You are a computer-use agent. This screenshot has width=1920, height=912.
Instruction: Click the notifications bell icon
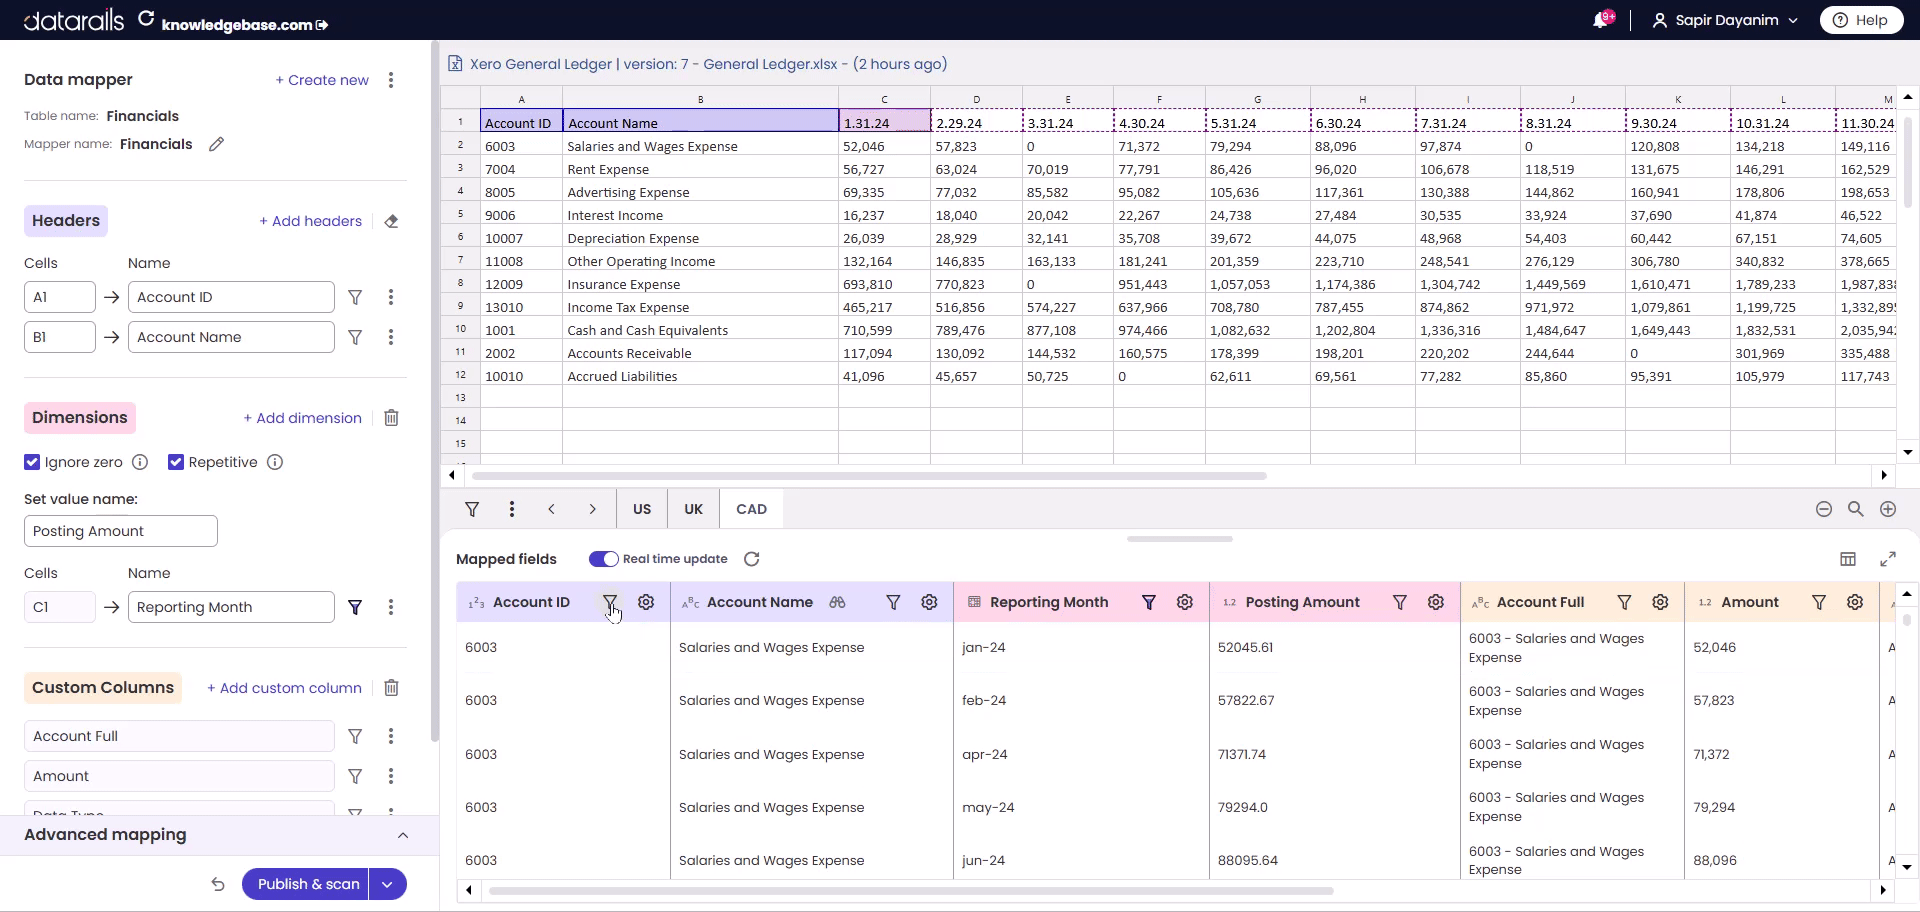point(1600,21)
